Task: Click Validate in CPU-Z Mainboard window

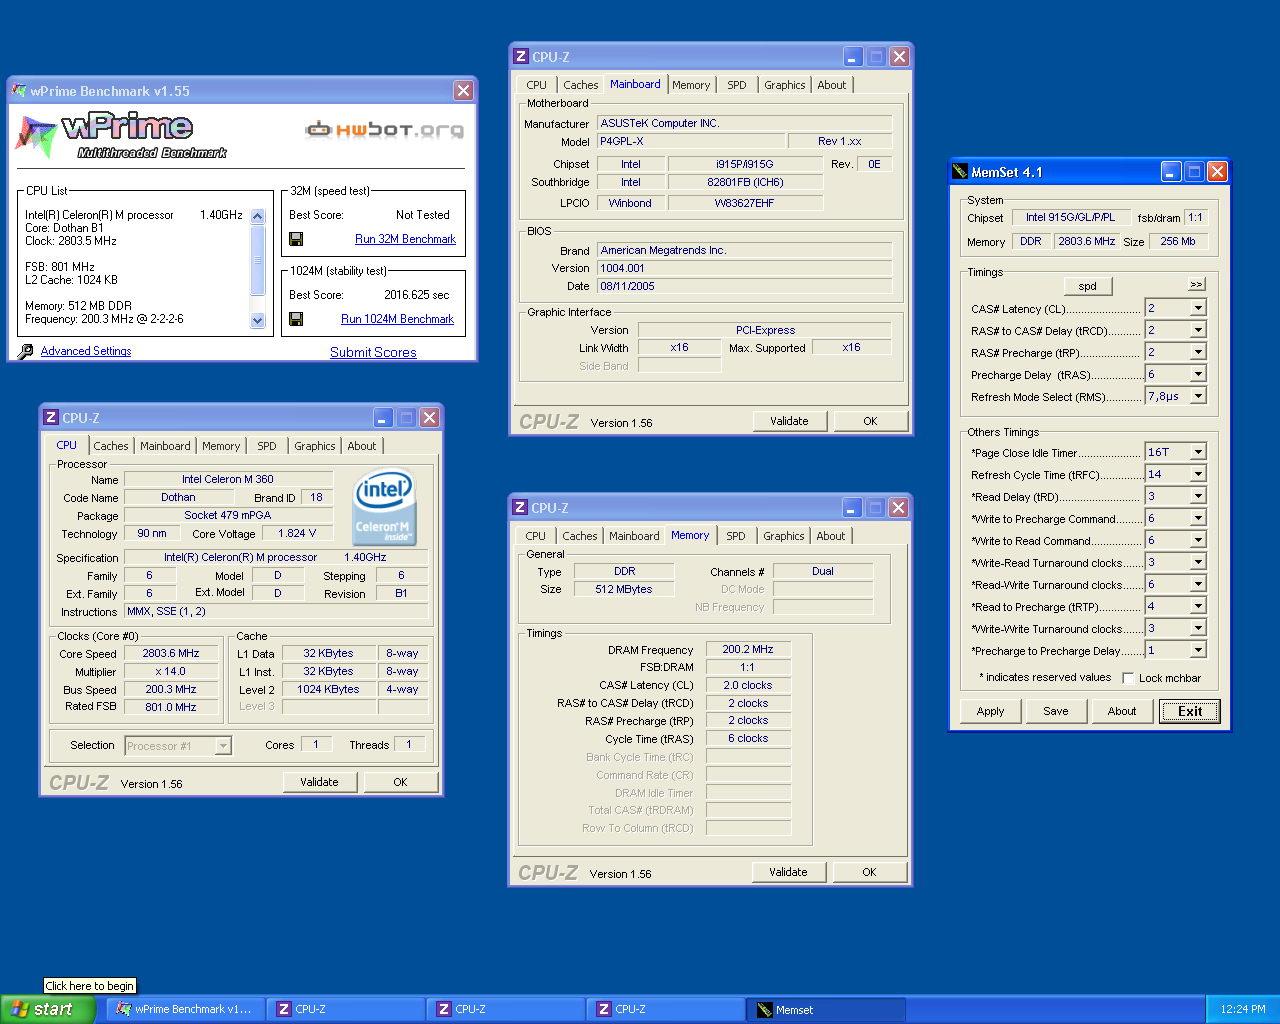Action: point(789,421)
